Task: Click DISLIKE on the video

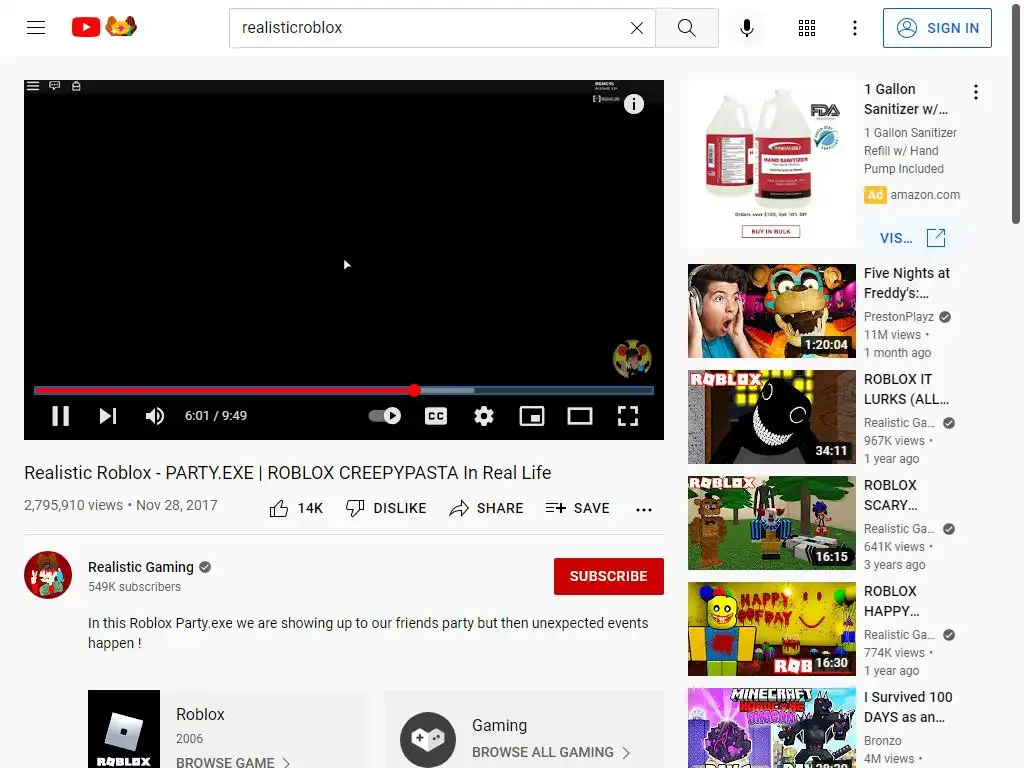Action: (x=386, y=508)
